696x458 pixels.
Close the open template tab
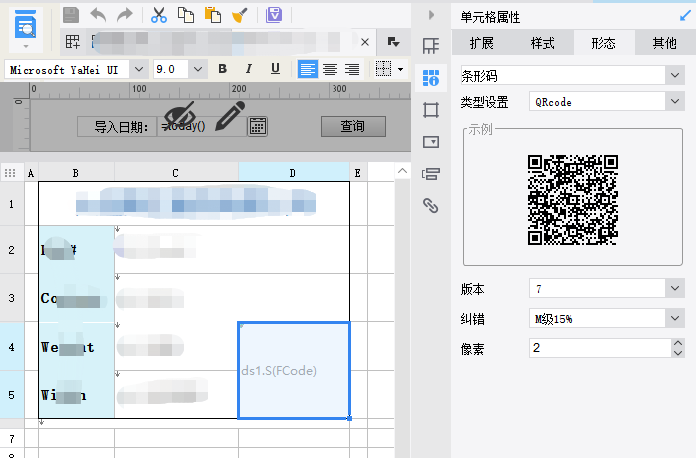click(x=365, y=42)
